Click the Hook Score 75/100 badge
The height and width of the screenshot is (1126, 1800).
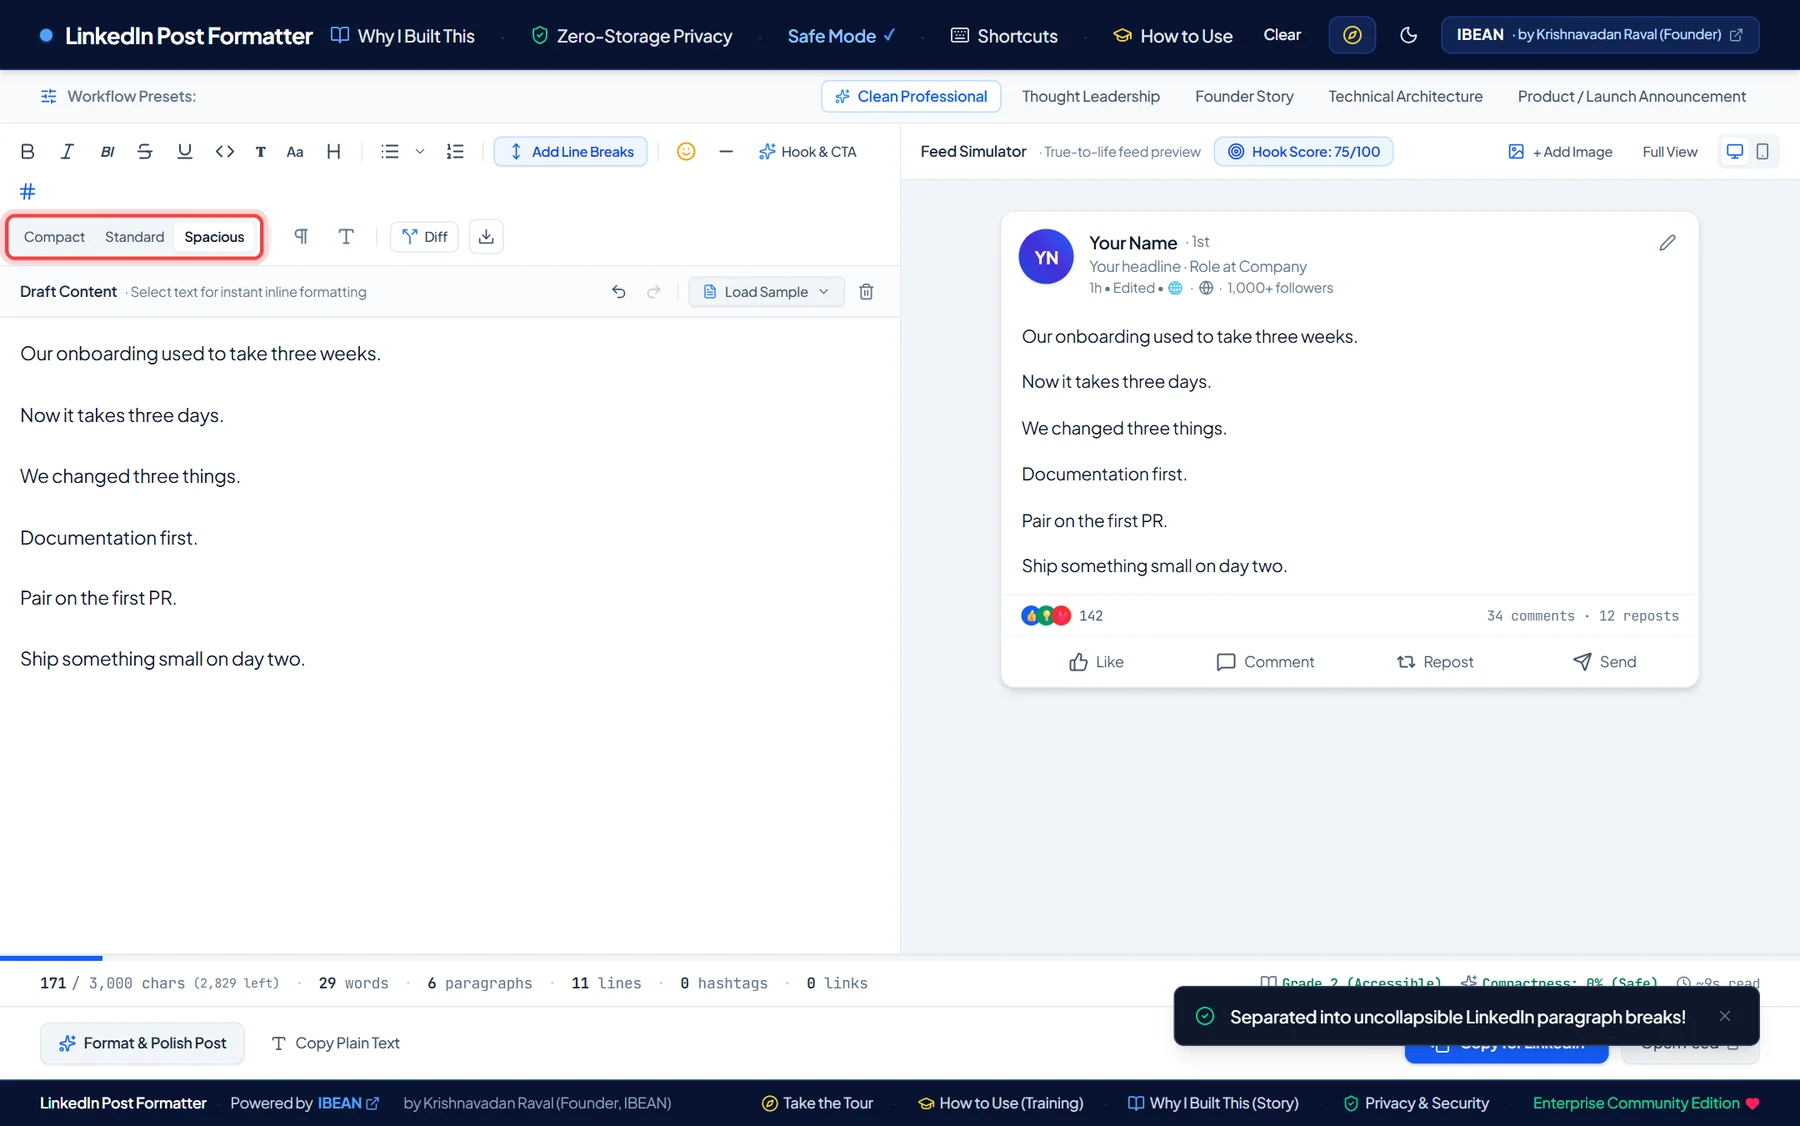(1303, 152)
